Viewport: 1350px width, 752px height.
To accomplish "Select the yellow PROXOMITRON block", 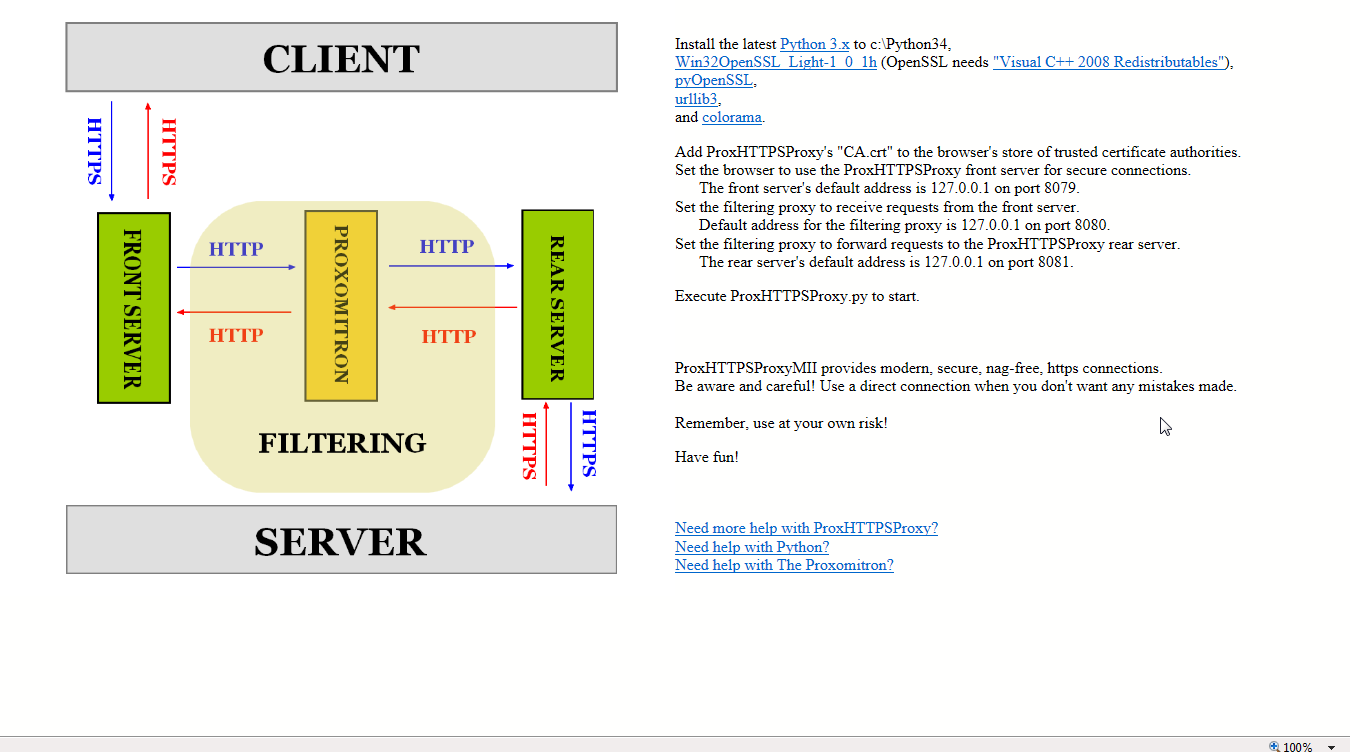I will (x=341, y=305).
